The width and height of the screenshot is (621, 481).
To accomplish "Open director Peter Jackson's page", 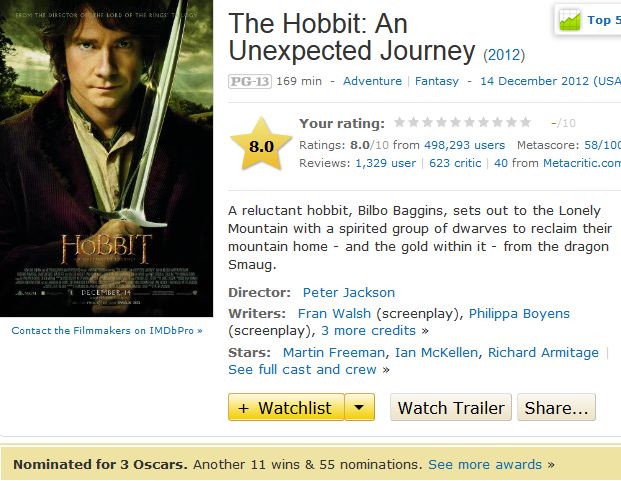I will click(348, 293).
